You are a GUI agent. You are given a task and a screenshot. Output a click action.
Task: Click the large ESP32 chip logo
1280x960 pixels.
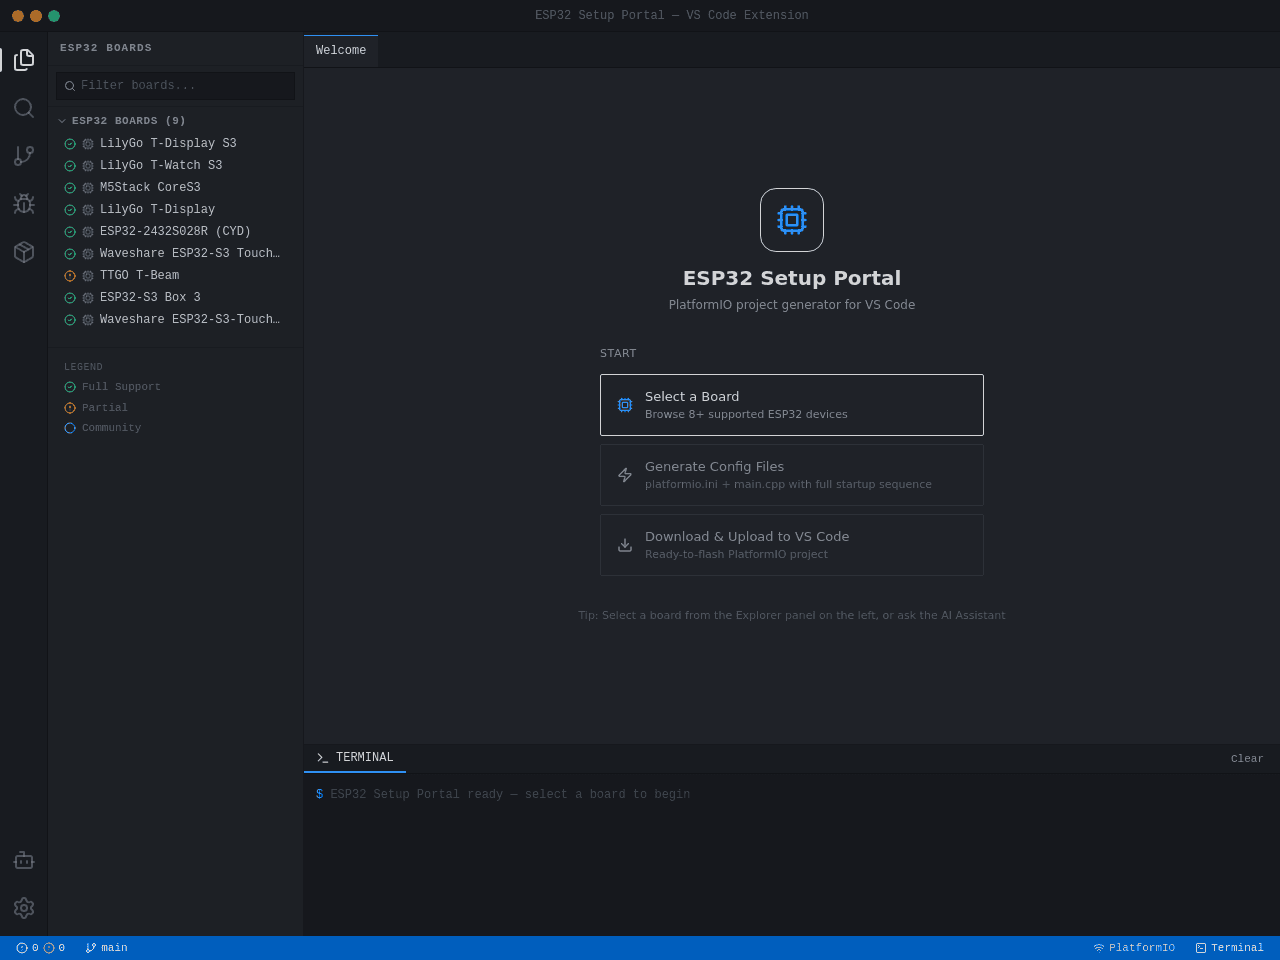point(792,220)
